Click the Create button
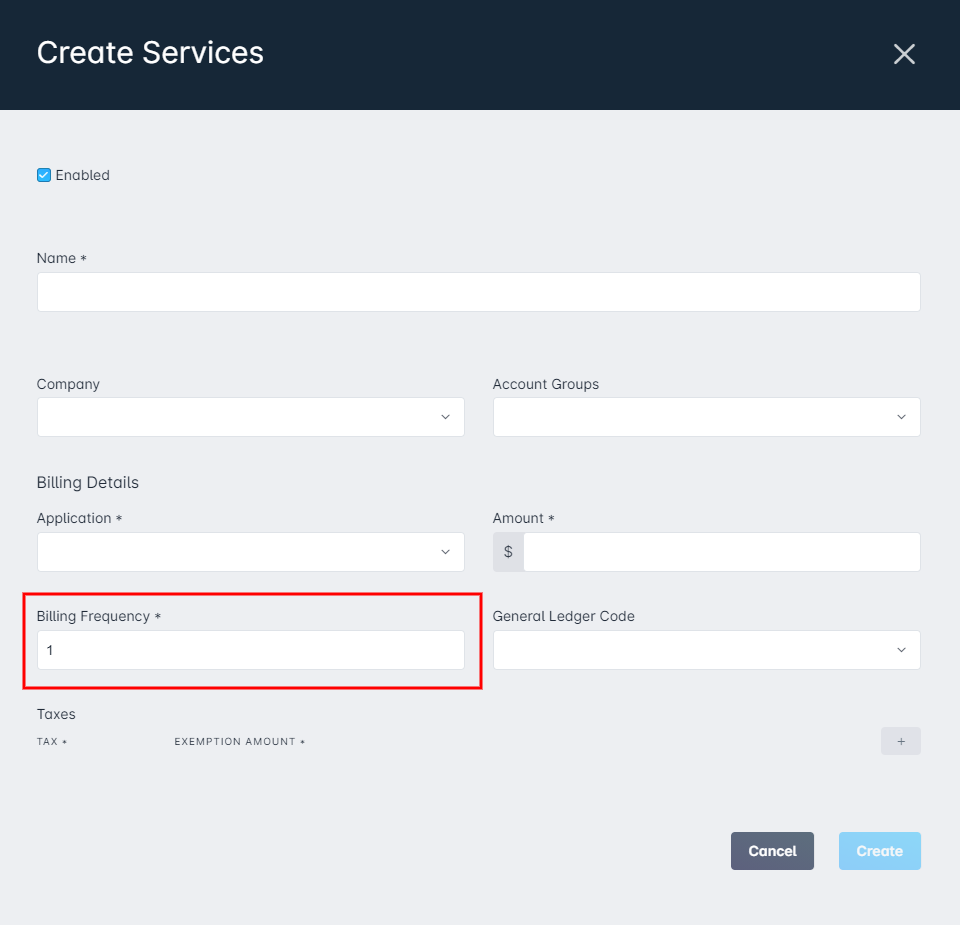 [879, 851]
